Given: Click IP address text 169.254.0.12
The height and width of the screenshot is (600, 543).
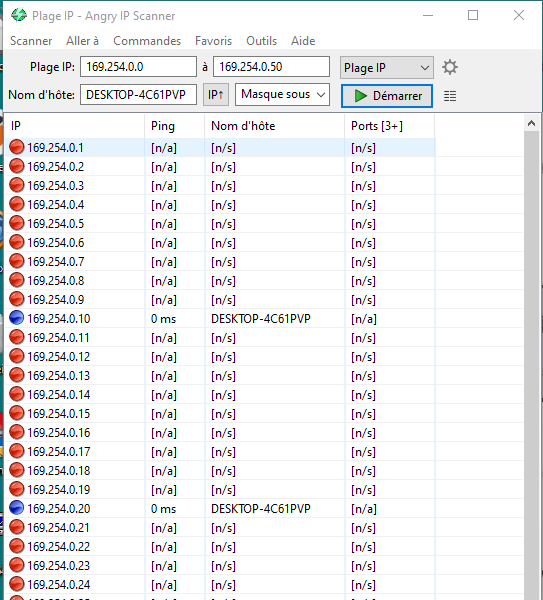Looking at the screenshot, I should coord(59,357).
